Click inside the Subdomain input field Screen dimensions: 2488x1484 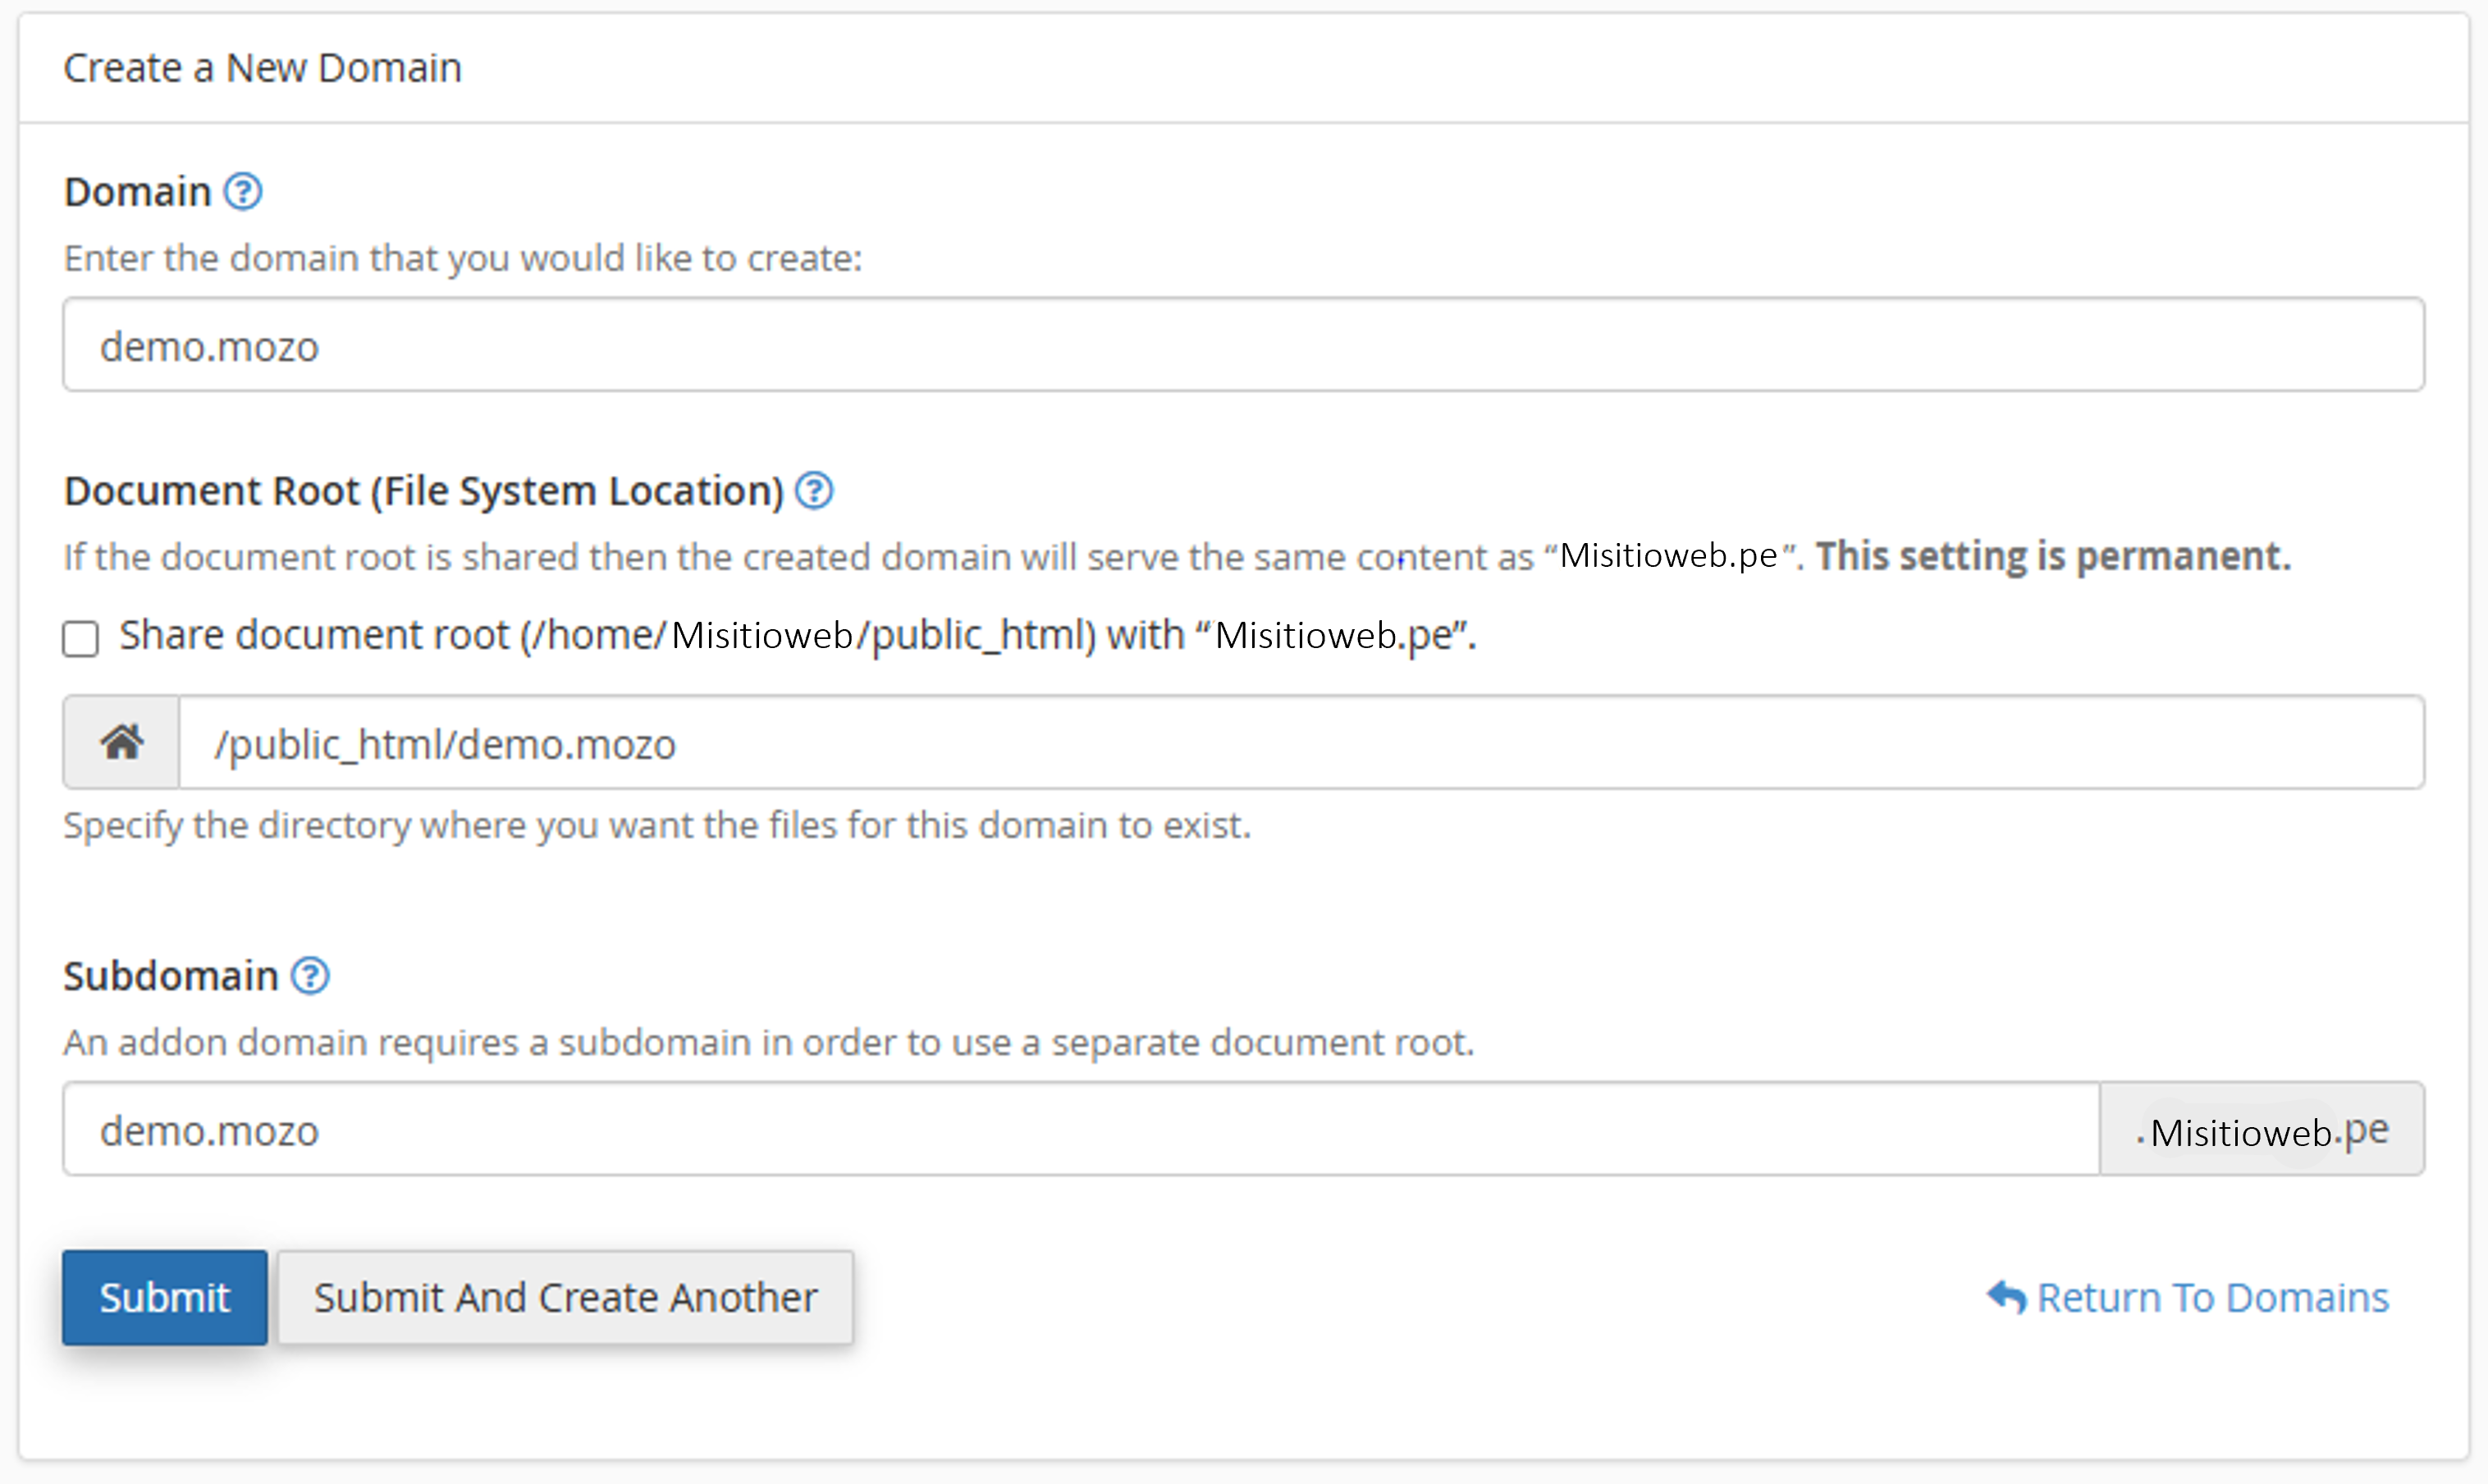pos(1080,1130)
